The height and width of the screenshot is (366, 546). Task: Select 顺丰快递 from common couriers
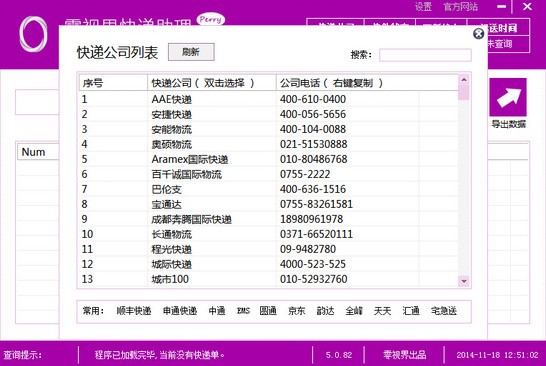(134, 311)
